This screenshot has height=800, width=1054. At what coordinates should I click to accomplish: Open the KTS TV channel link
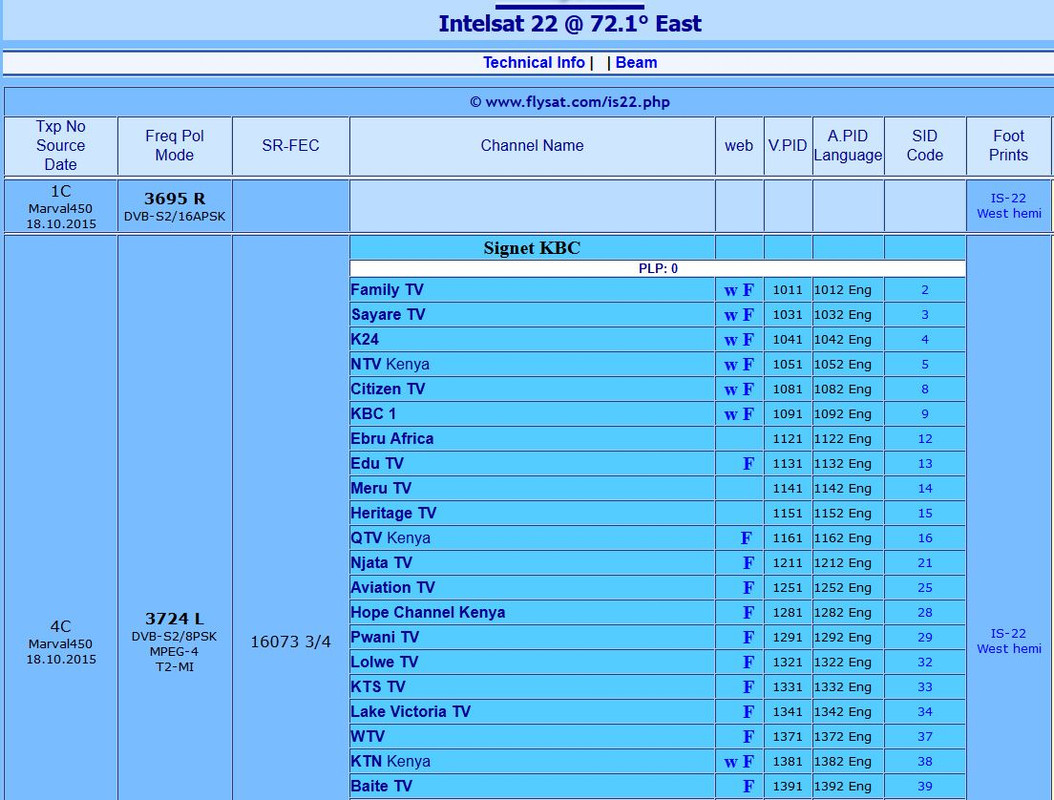(378, 688)
